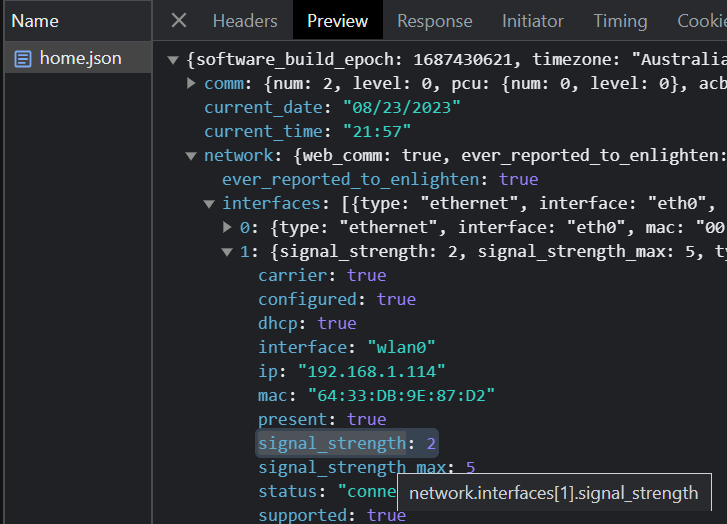The width and height of the screenshot is (727, 524).
Task: Click the home.json file icon
Action: click(22, 58)
